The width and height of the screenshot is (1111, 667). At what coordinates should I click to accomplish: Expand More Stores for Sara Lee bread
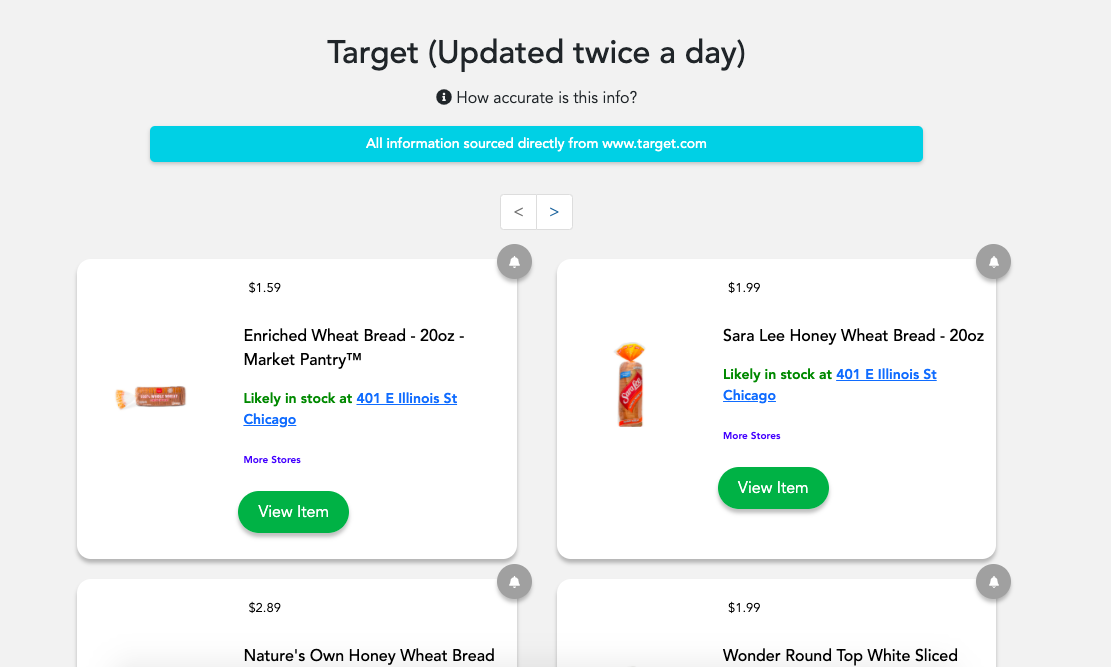752,436
